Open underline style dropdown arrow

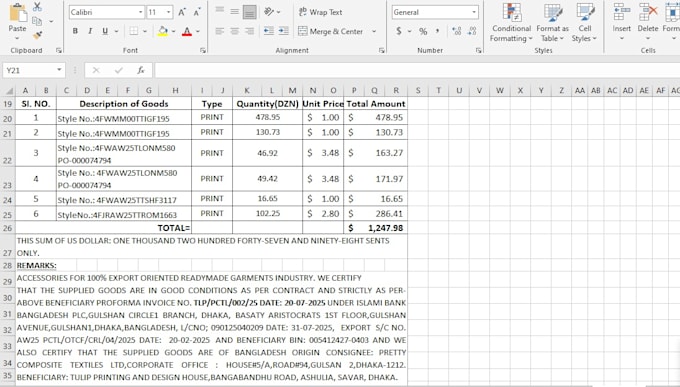pyautogui.click(x=116, y=31)
